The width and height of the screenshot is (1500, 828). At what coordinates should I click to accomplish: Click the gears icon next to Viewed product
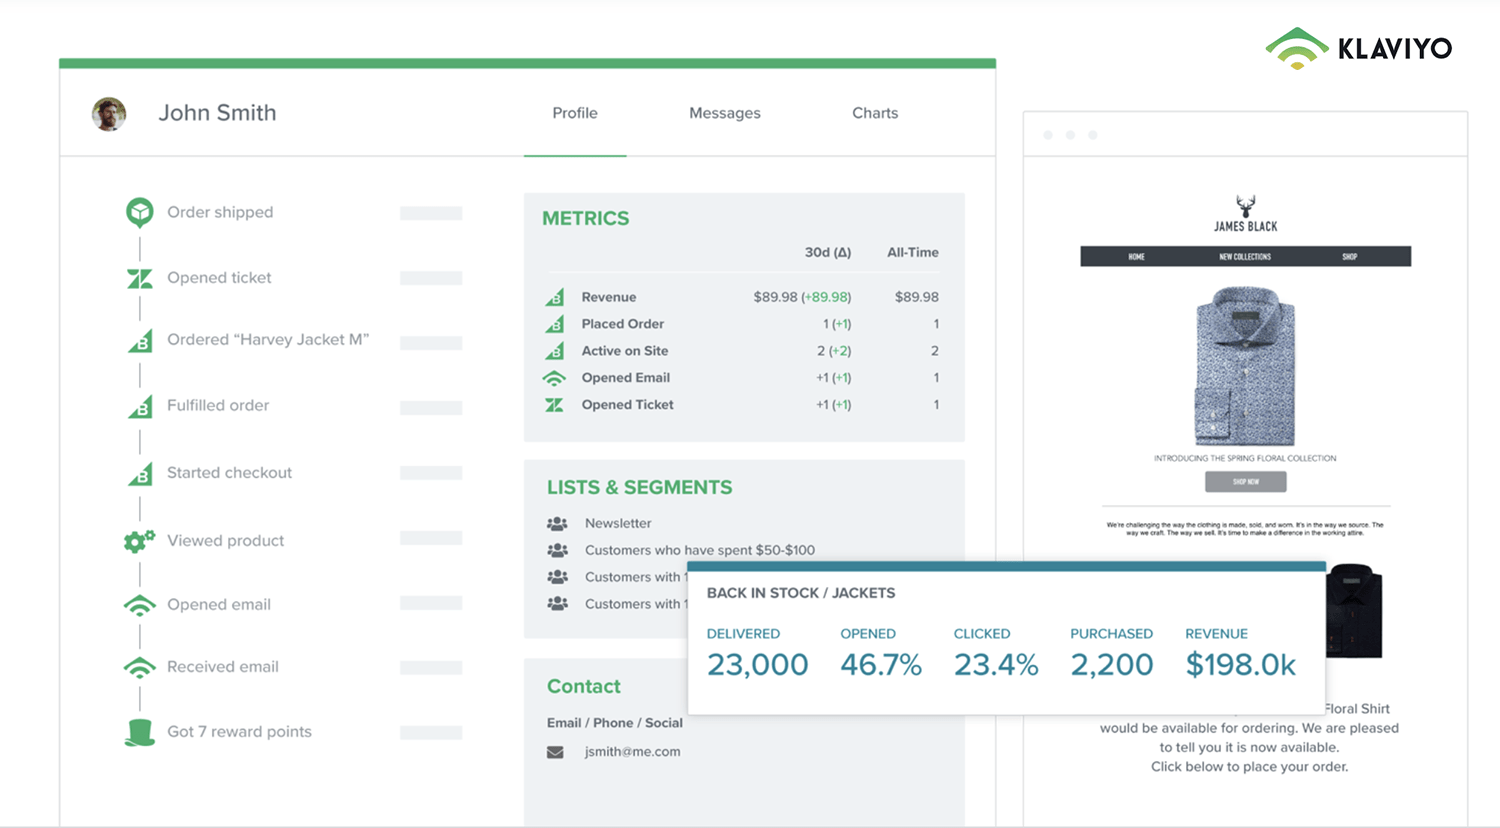coord(139,541)
